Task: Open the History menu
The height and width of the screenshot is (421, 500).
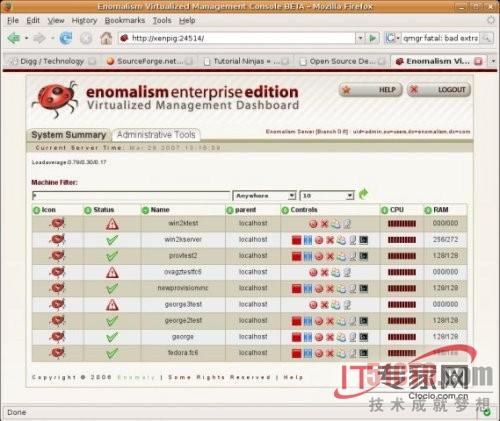Action: (84, 21)
